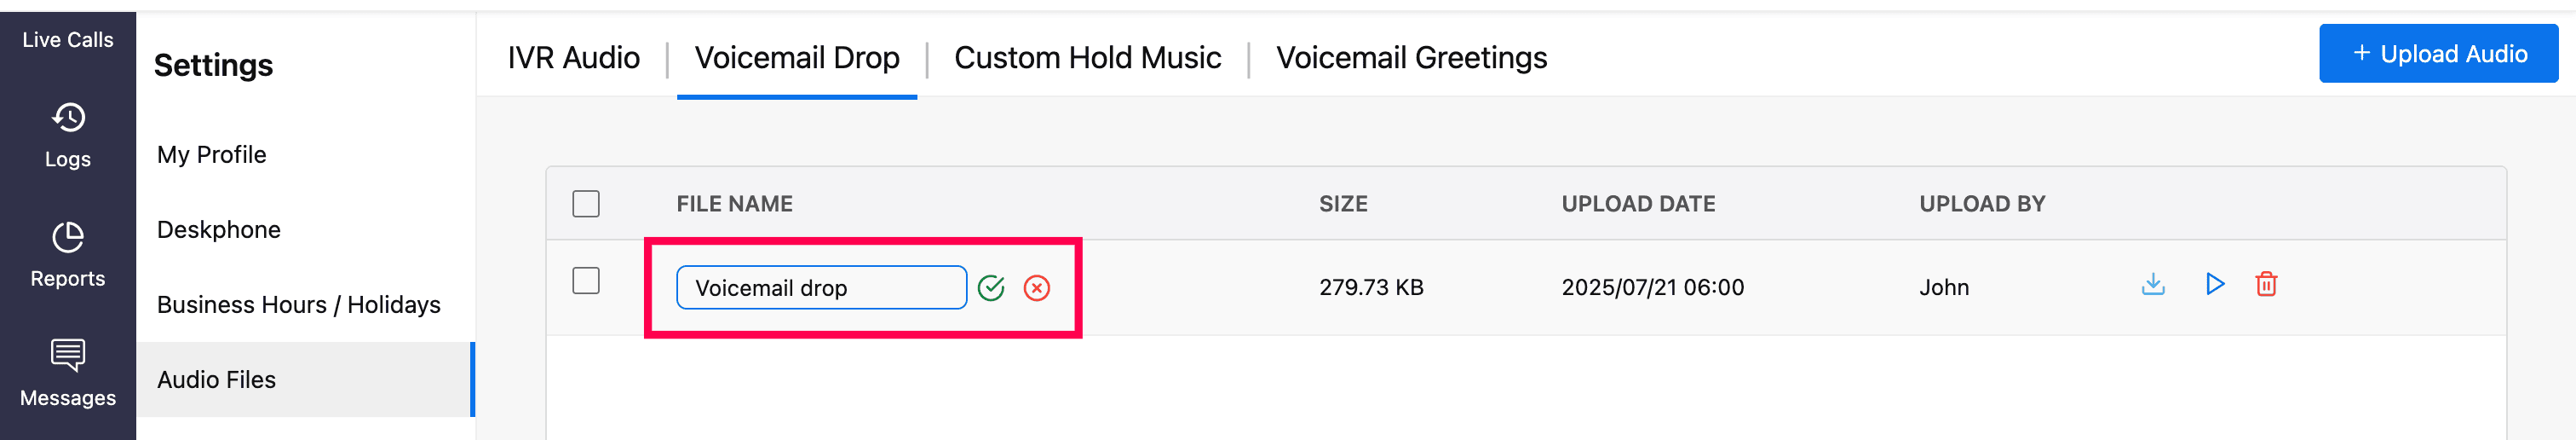Click the Upload Audio button
Viewport: 2576px width, 440px height.
[2438, 54]
